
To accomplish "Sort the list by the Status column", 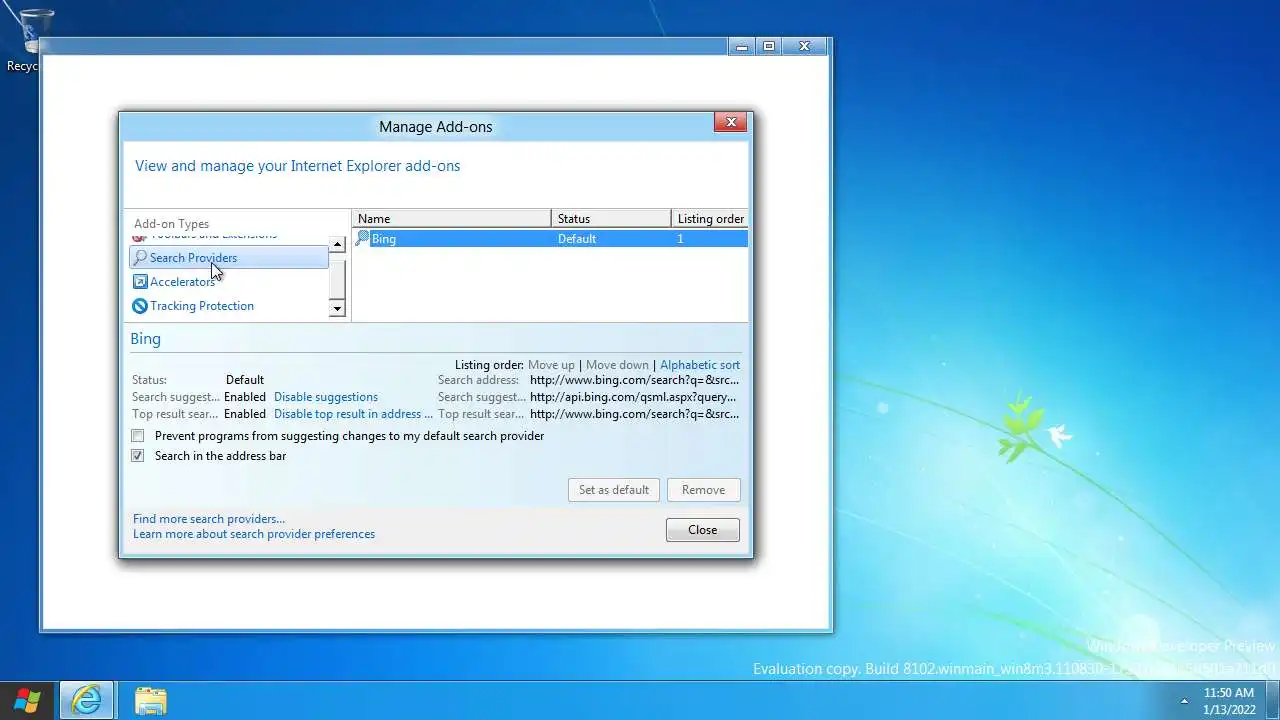I will pyautogui.click(x=611, y=219).
